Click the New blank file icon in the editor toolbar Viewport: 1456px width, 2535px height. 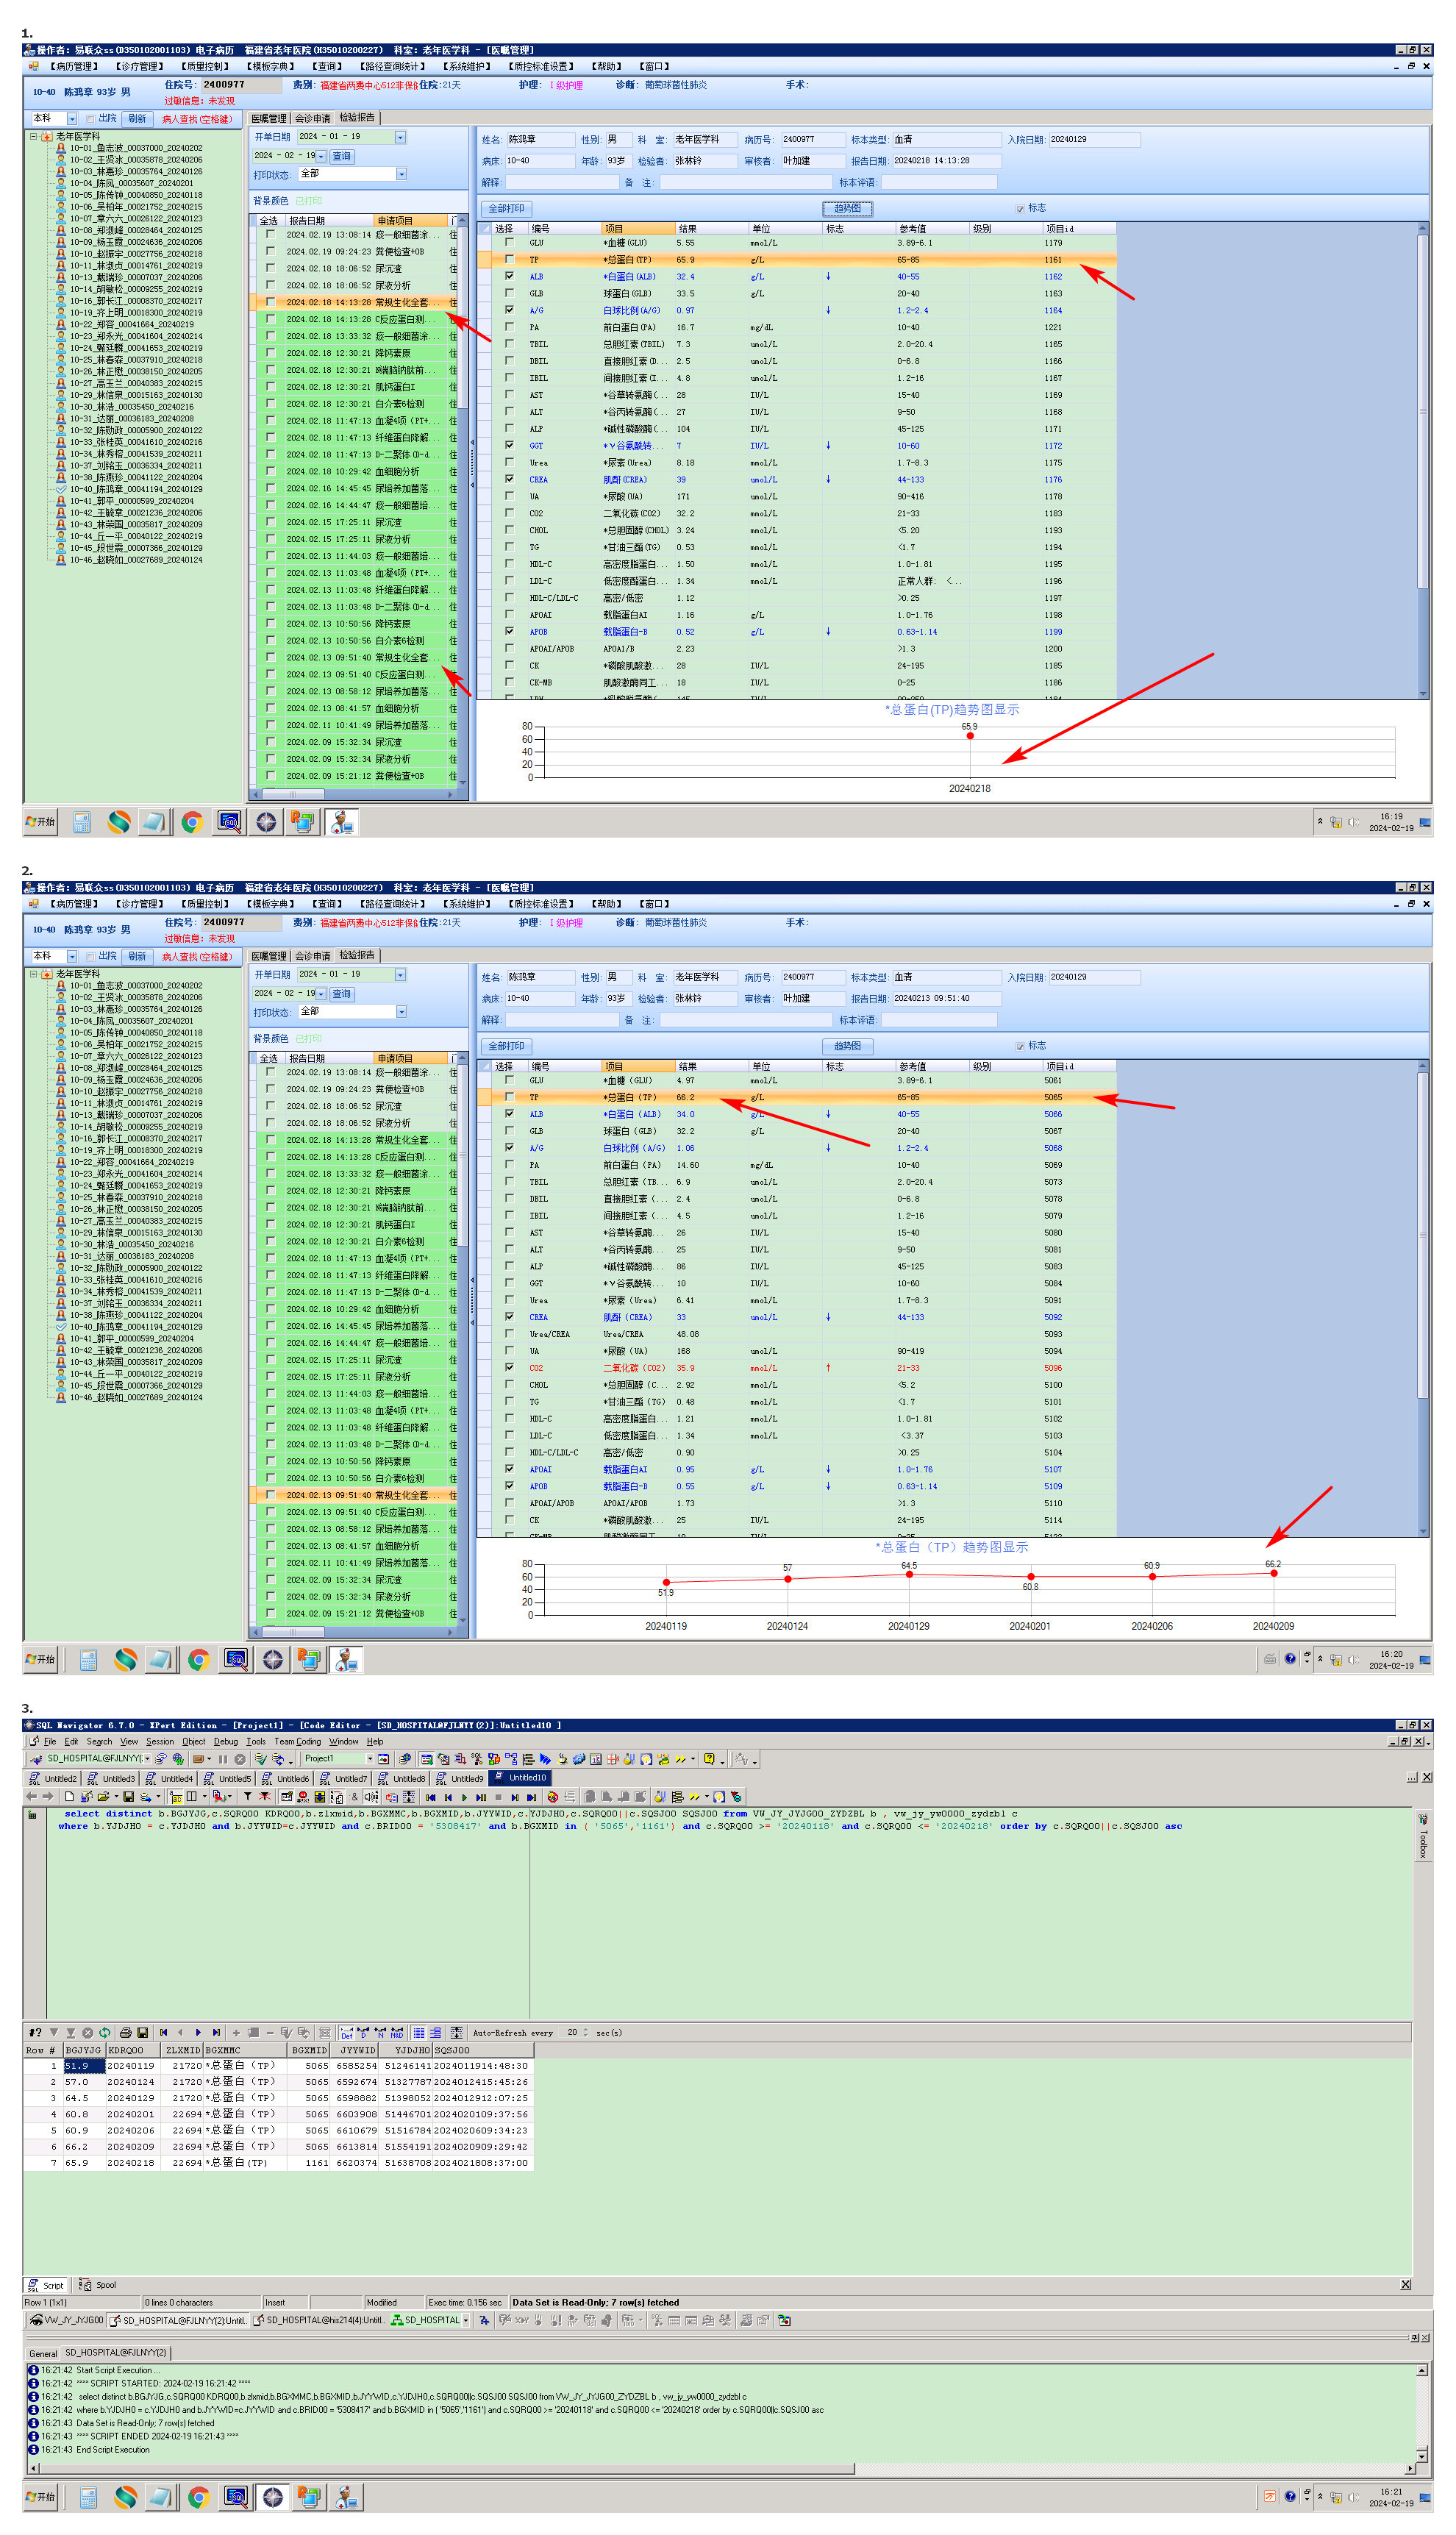click(x=69, y=1797)
